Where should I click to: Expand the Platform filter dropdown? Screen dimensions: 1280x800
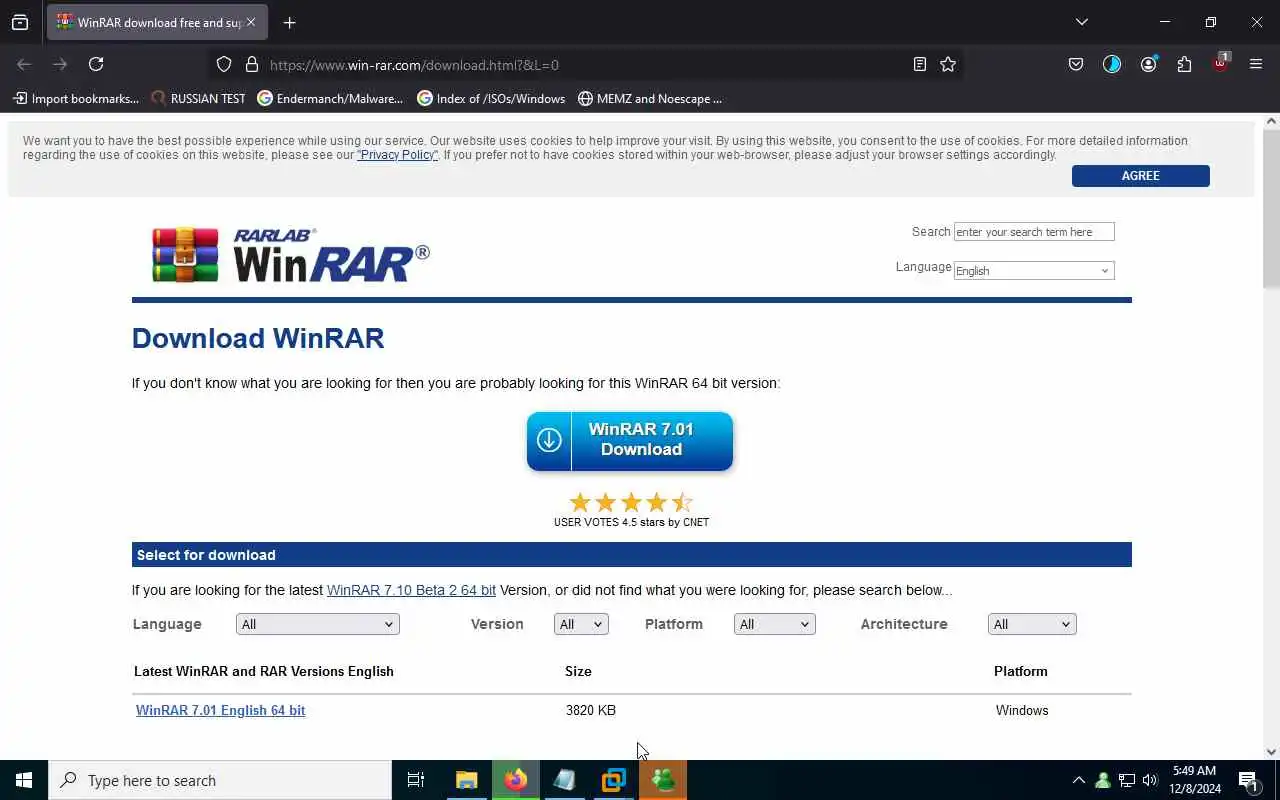coord(775,624)
